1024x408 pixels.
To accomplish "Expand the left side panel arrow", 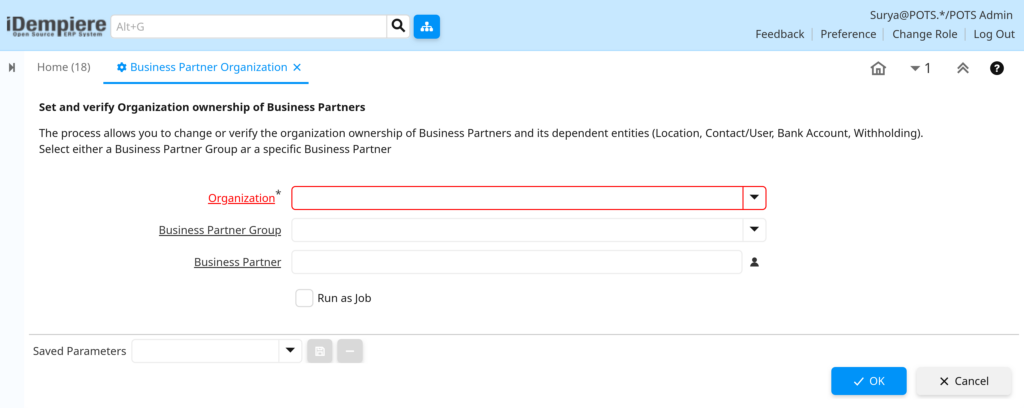I will pos(12,67).
